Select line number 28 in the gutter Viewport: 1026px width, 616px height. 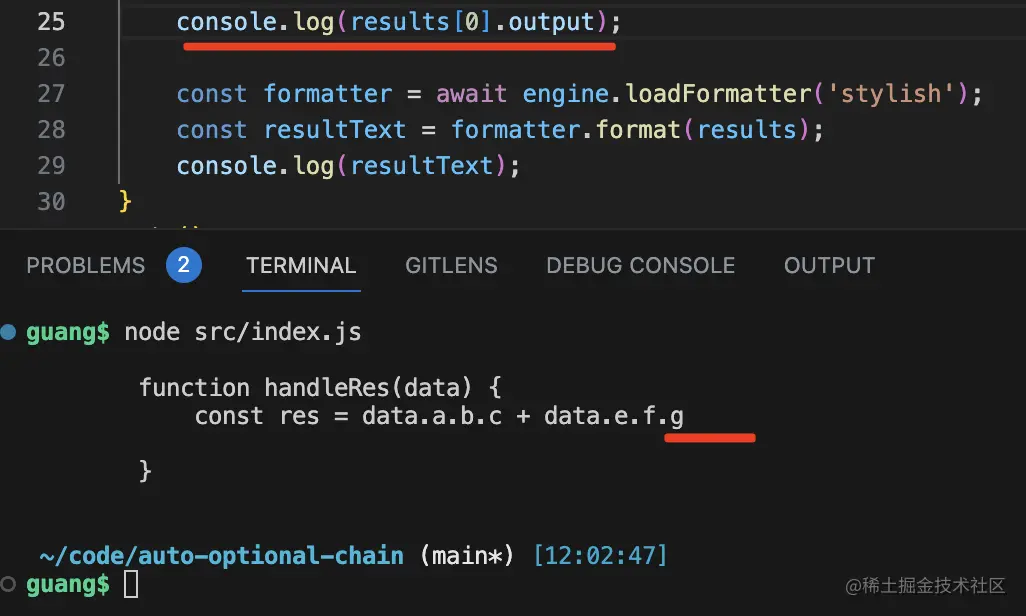click(x=51, y=130)
